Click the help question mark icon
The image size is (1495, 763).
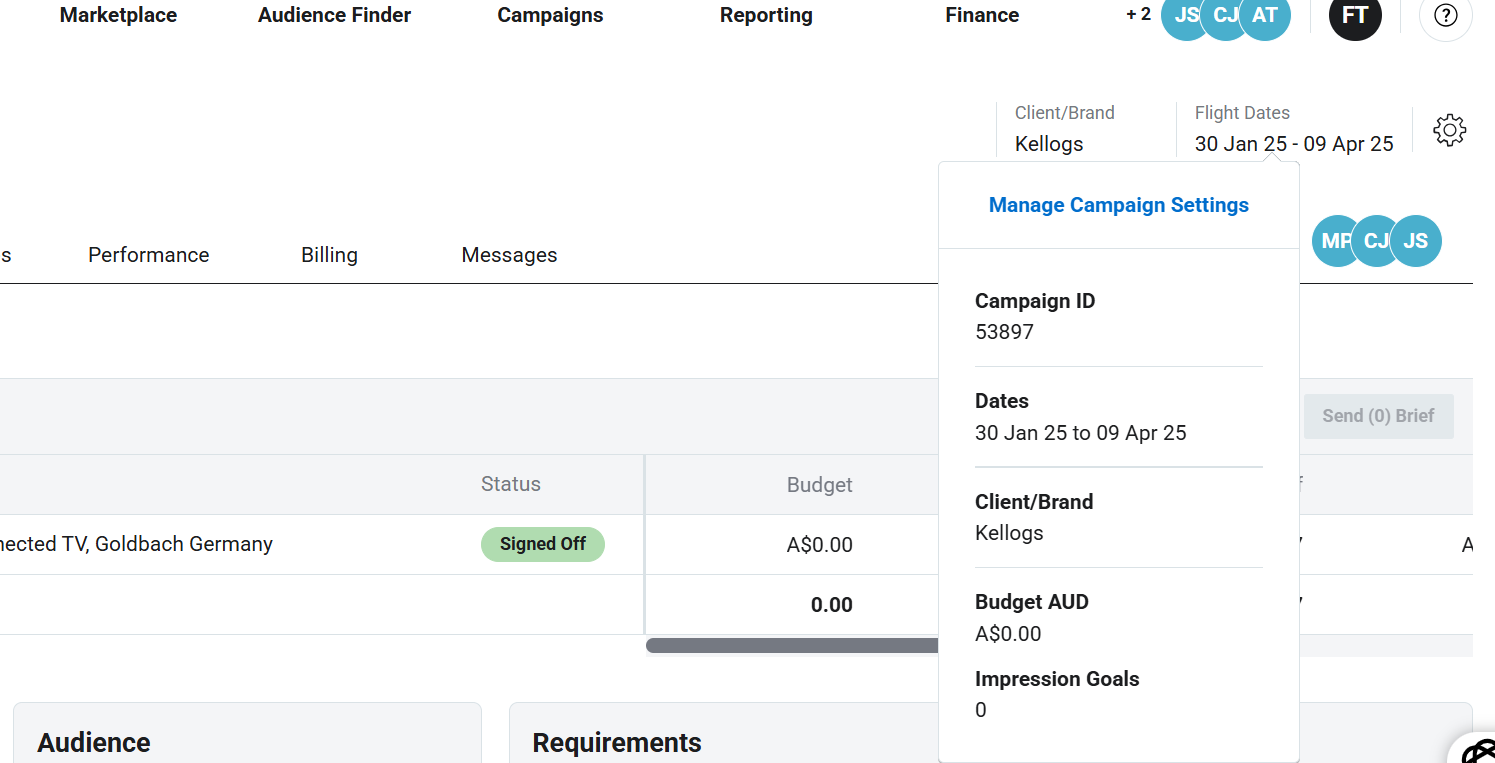1445,16
